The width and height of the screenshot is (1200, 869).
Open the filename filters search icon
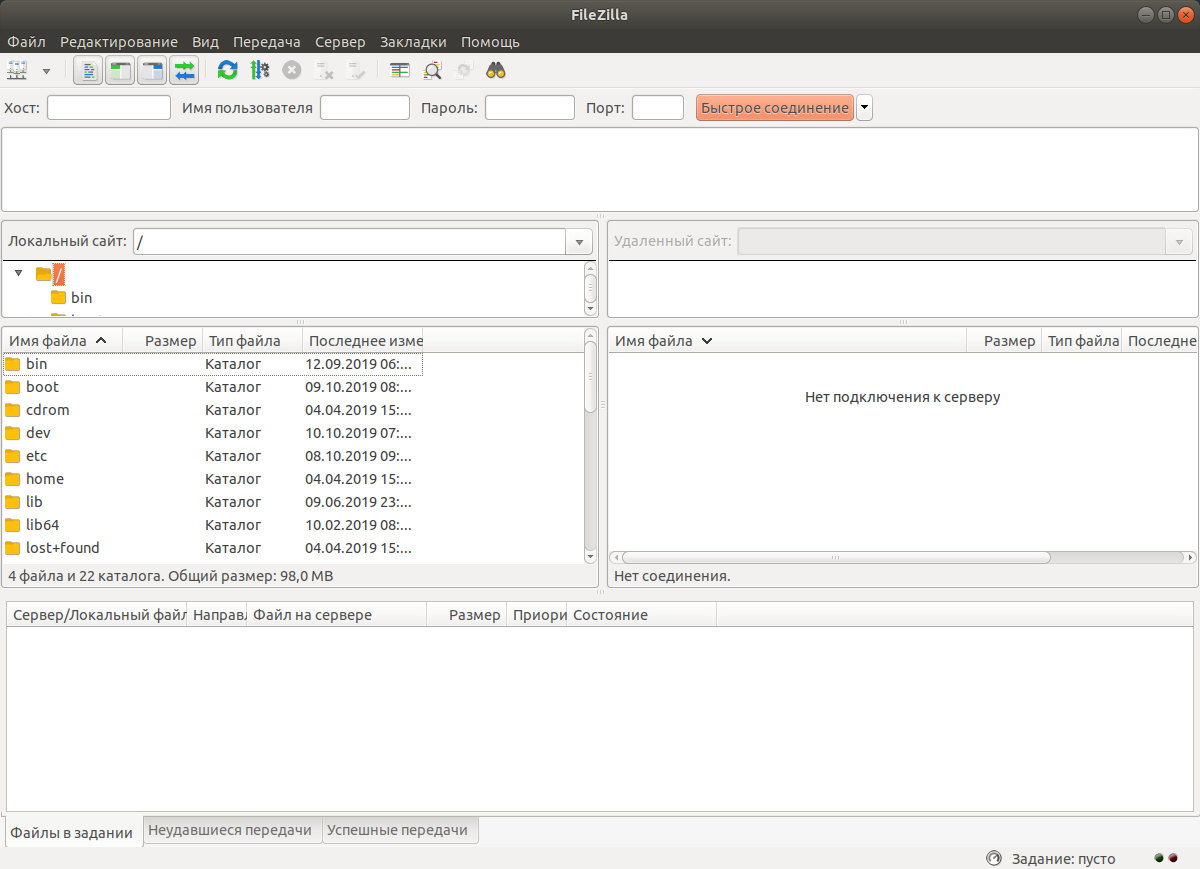[432, 71]
